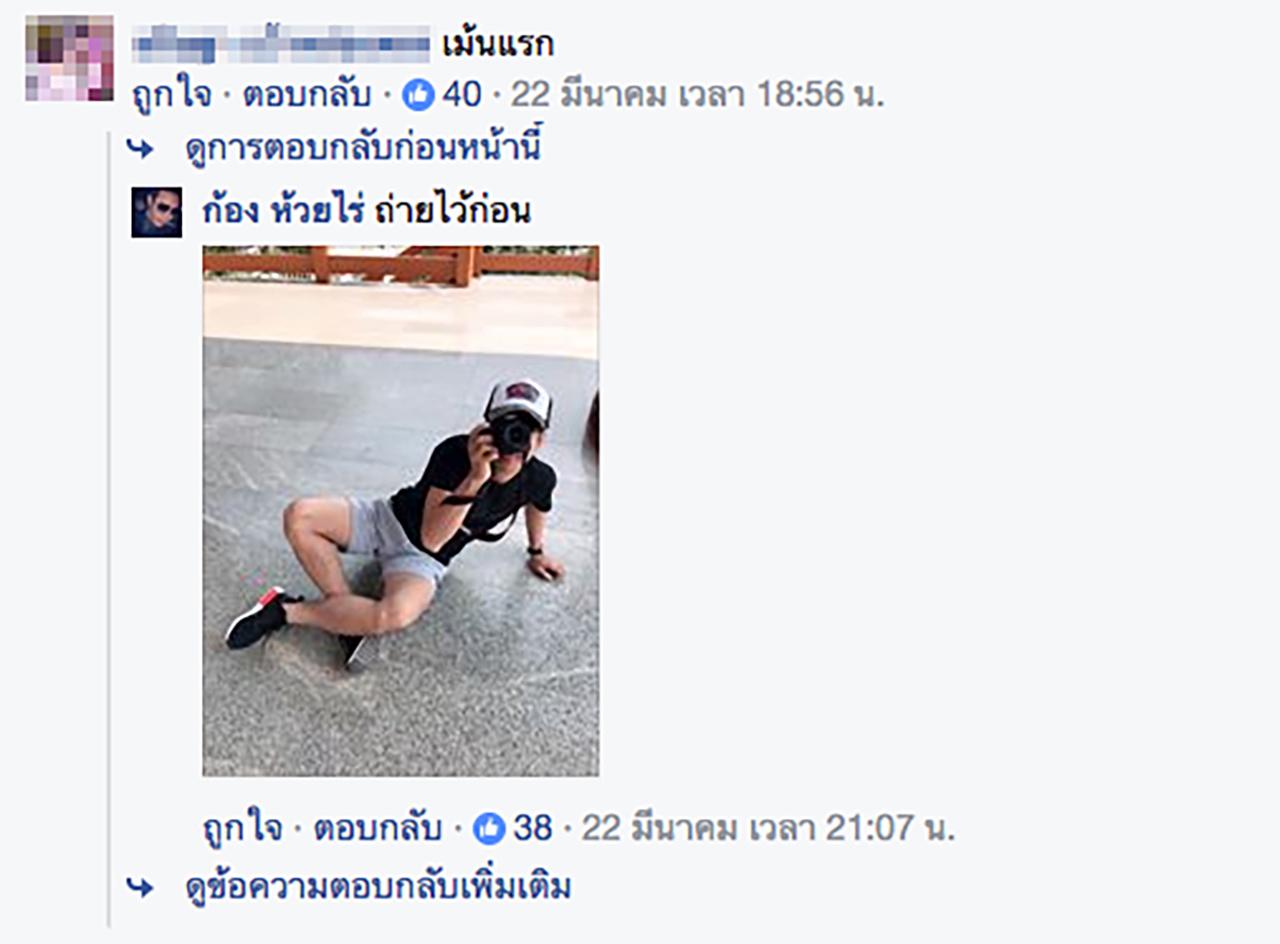Click the like thumb icon beside 38
The height and width of the screenshot is (944, 1280).
point(489,828)
